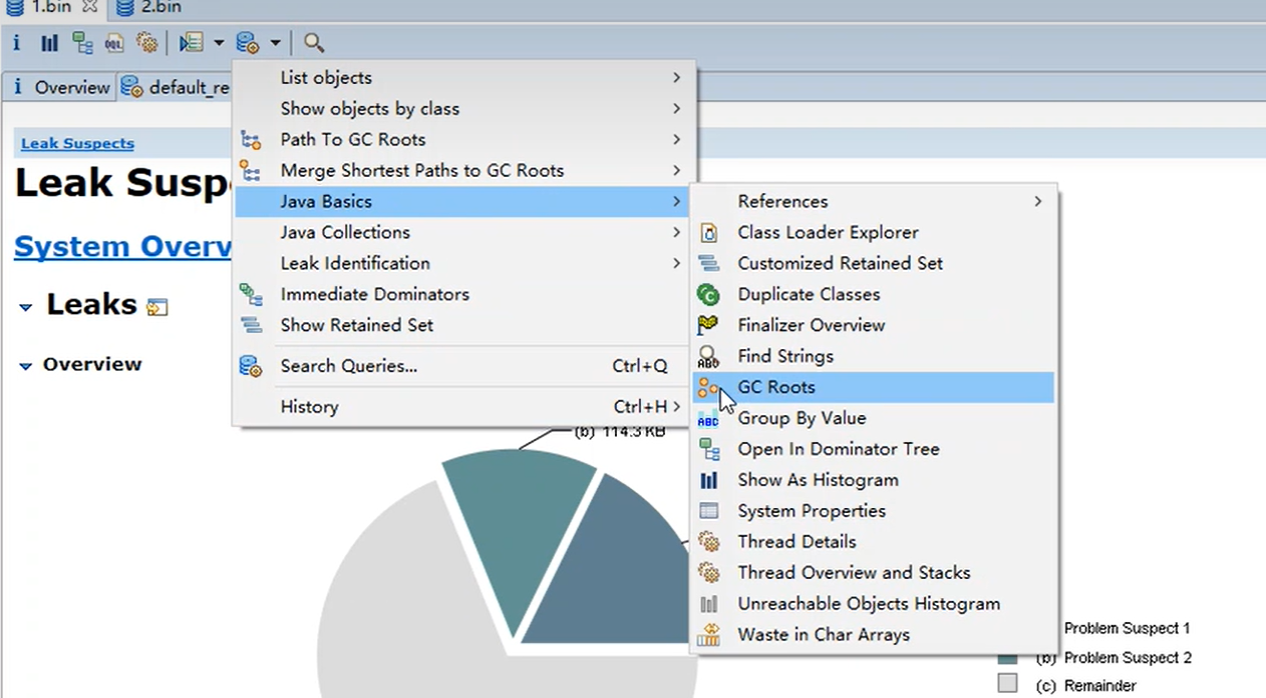Open the OQL query editor icon
1266x698 pixels.
114,43
